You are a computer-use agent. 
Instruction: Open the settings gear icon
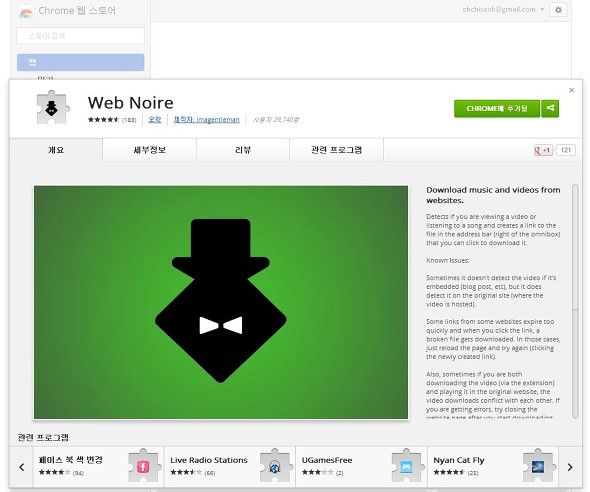click(558, 10)
